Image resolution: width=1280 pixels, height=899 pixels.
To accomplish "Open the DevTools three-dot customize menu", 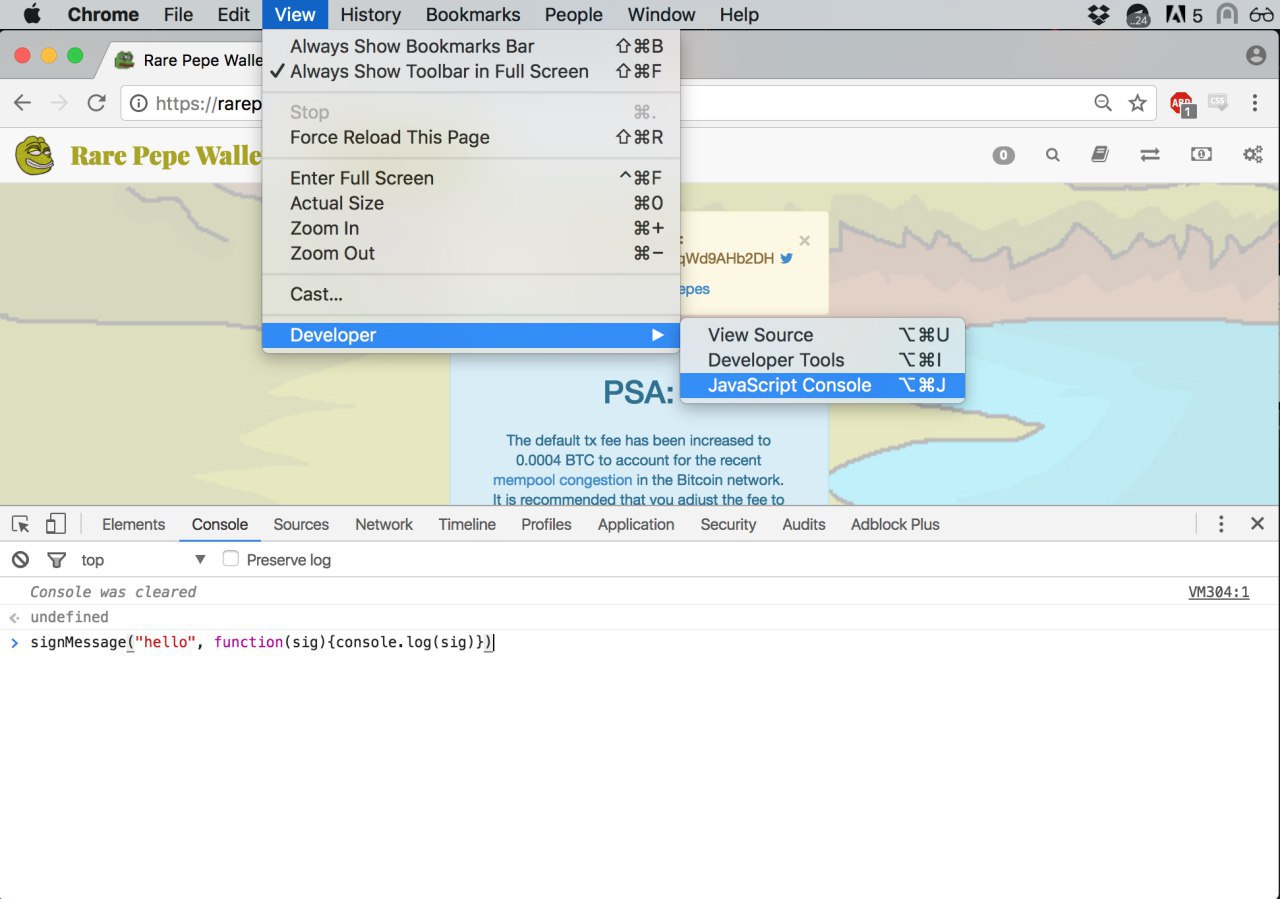I will [1221, 524].
